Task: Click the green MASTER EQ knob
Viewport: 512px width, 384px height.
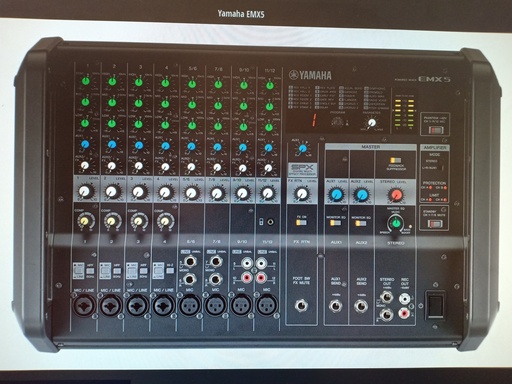Action: (396, 223)
